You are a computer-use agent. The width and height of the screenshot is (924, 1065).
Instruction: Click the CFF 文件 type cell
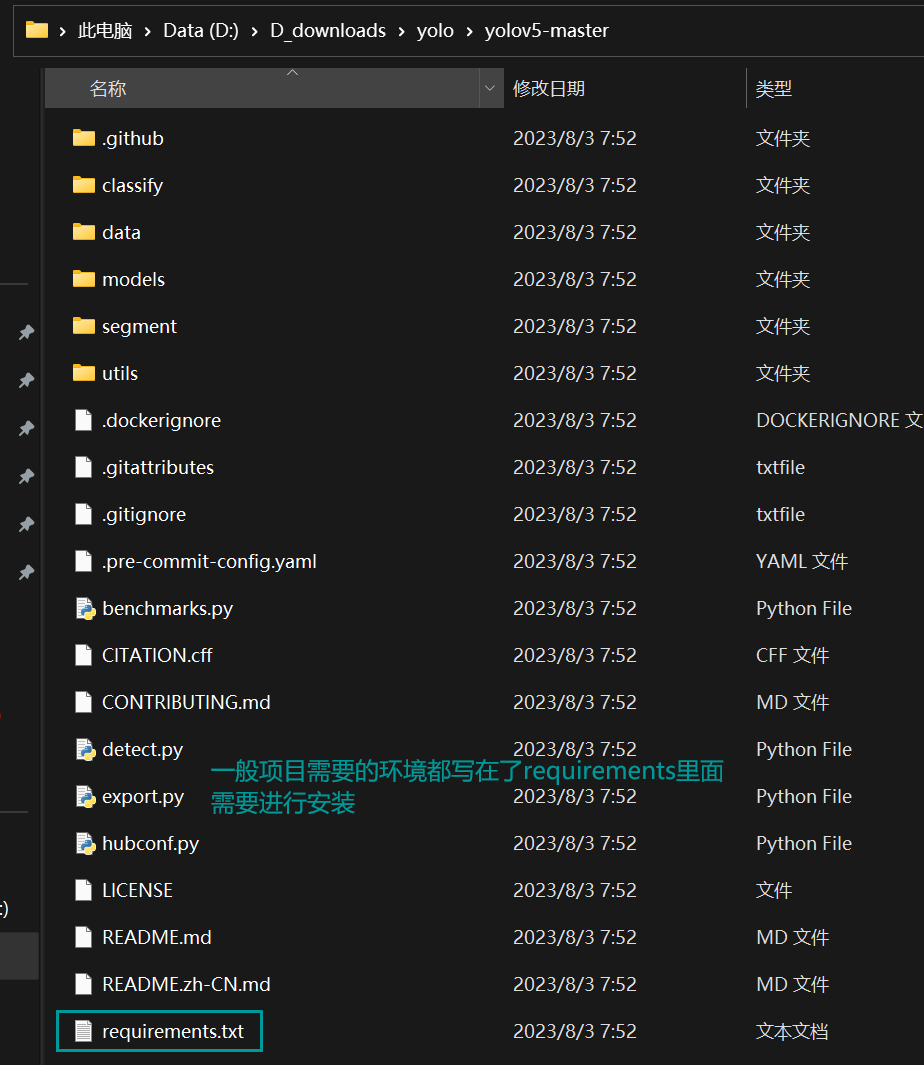[793, 655]
